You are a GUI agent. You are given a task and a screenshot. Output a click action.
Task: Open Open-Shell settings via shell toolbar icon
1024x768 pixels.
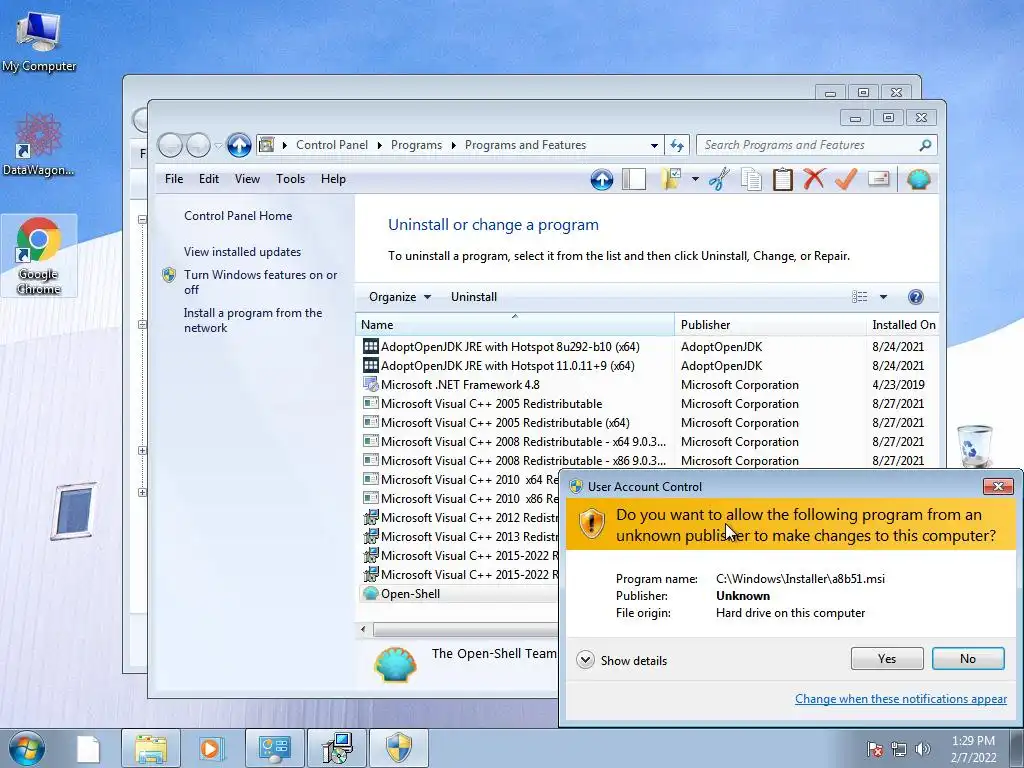coord(918,179)
